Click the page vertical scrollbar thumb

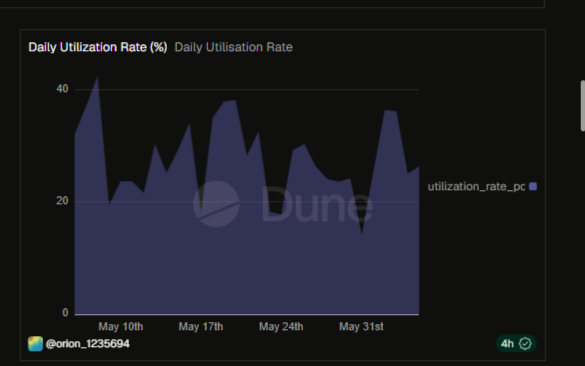[x=582, y=106]
